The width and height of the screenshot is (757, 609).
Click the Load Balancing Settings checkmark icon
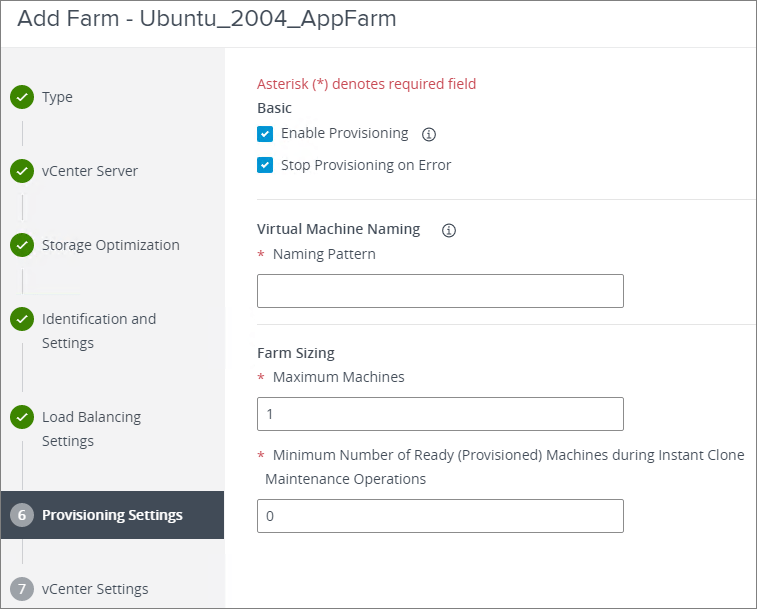(22, 417)
